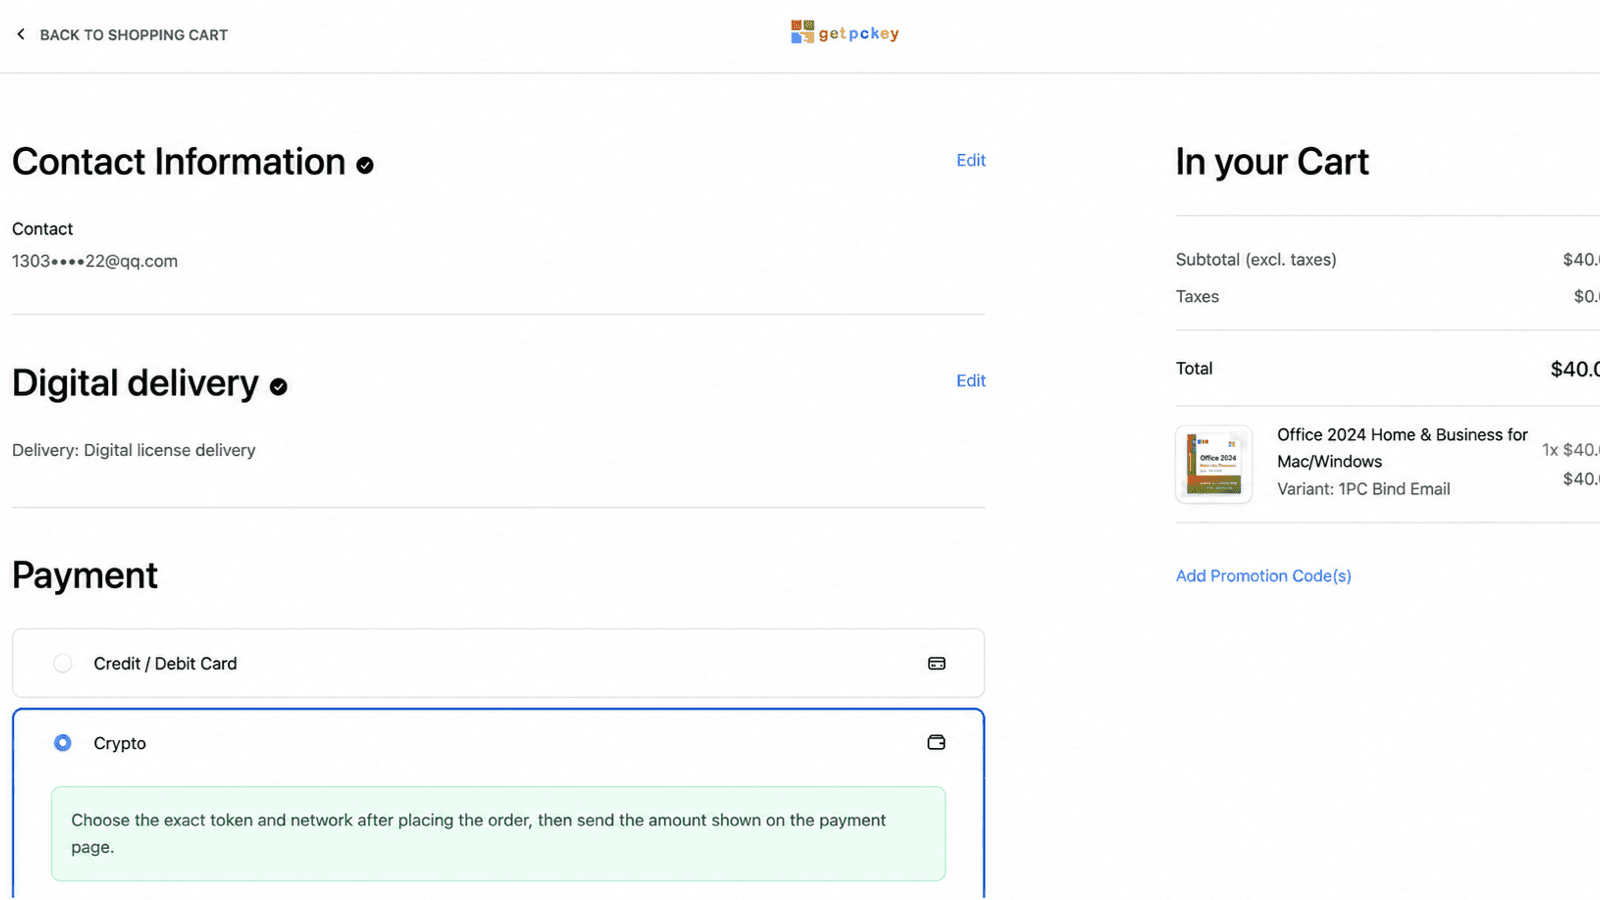Edit the Digital delivery section
Viewport: 1600px width, 900px height.
pos(971,380)
